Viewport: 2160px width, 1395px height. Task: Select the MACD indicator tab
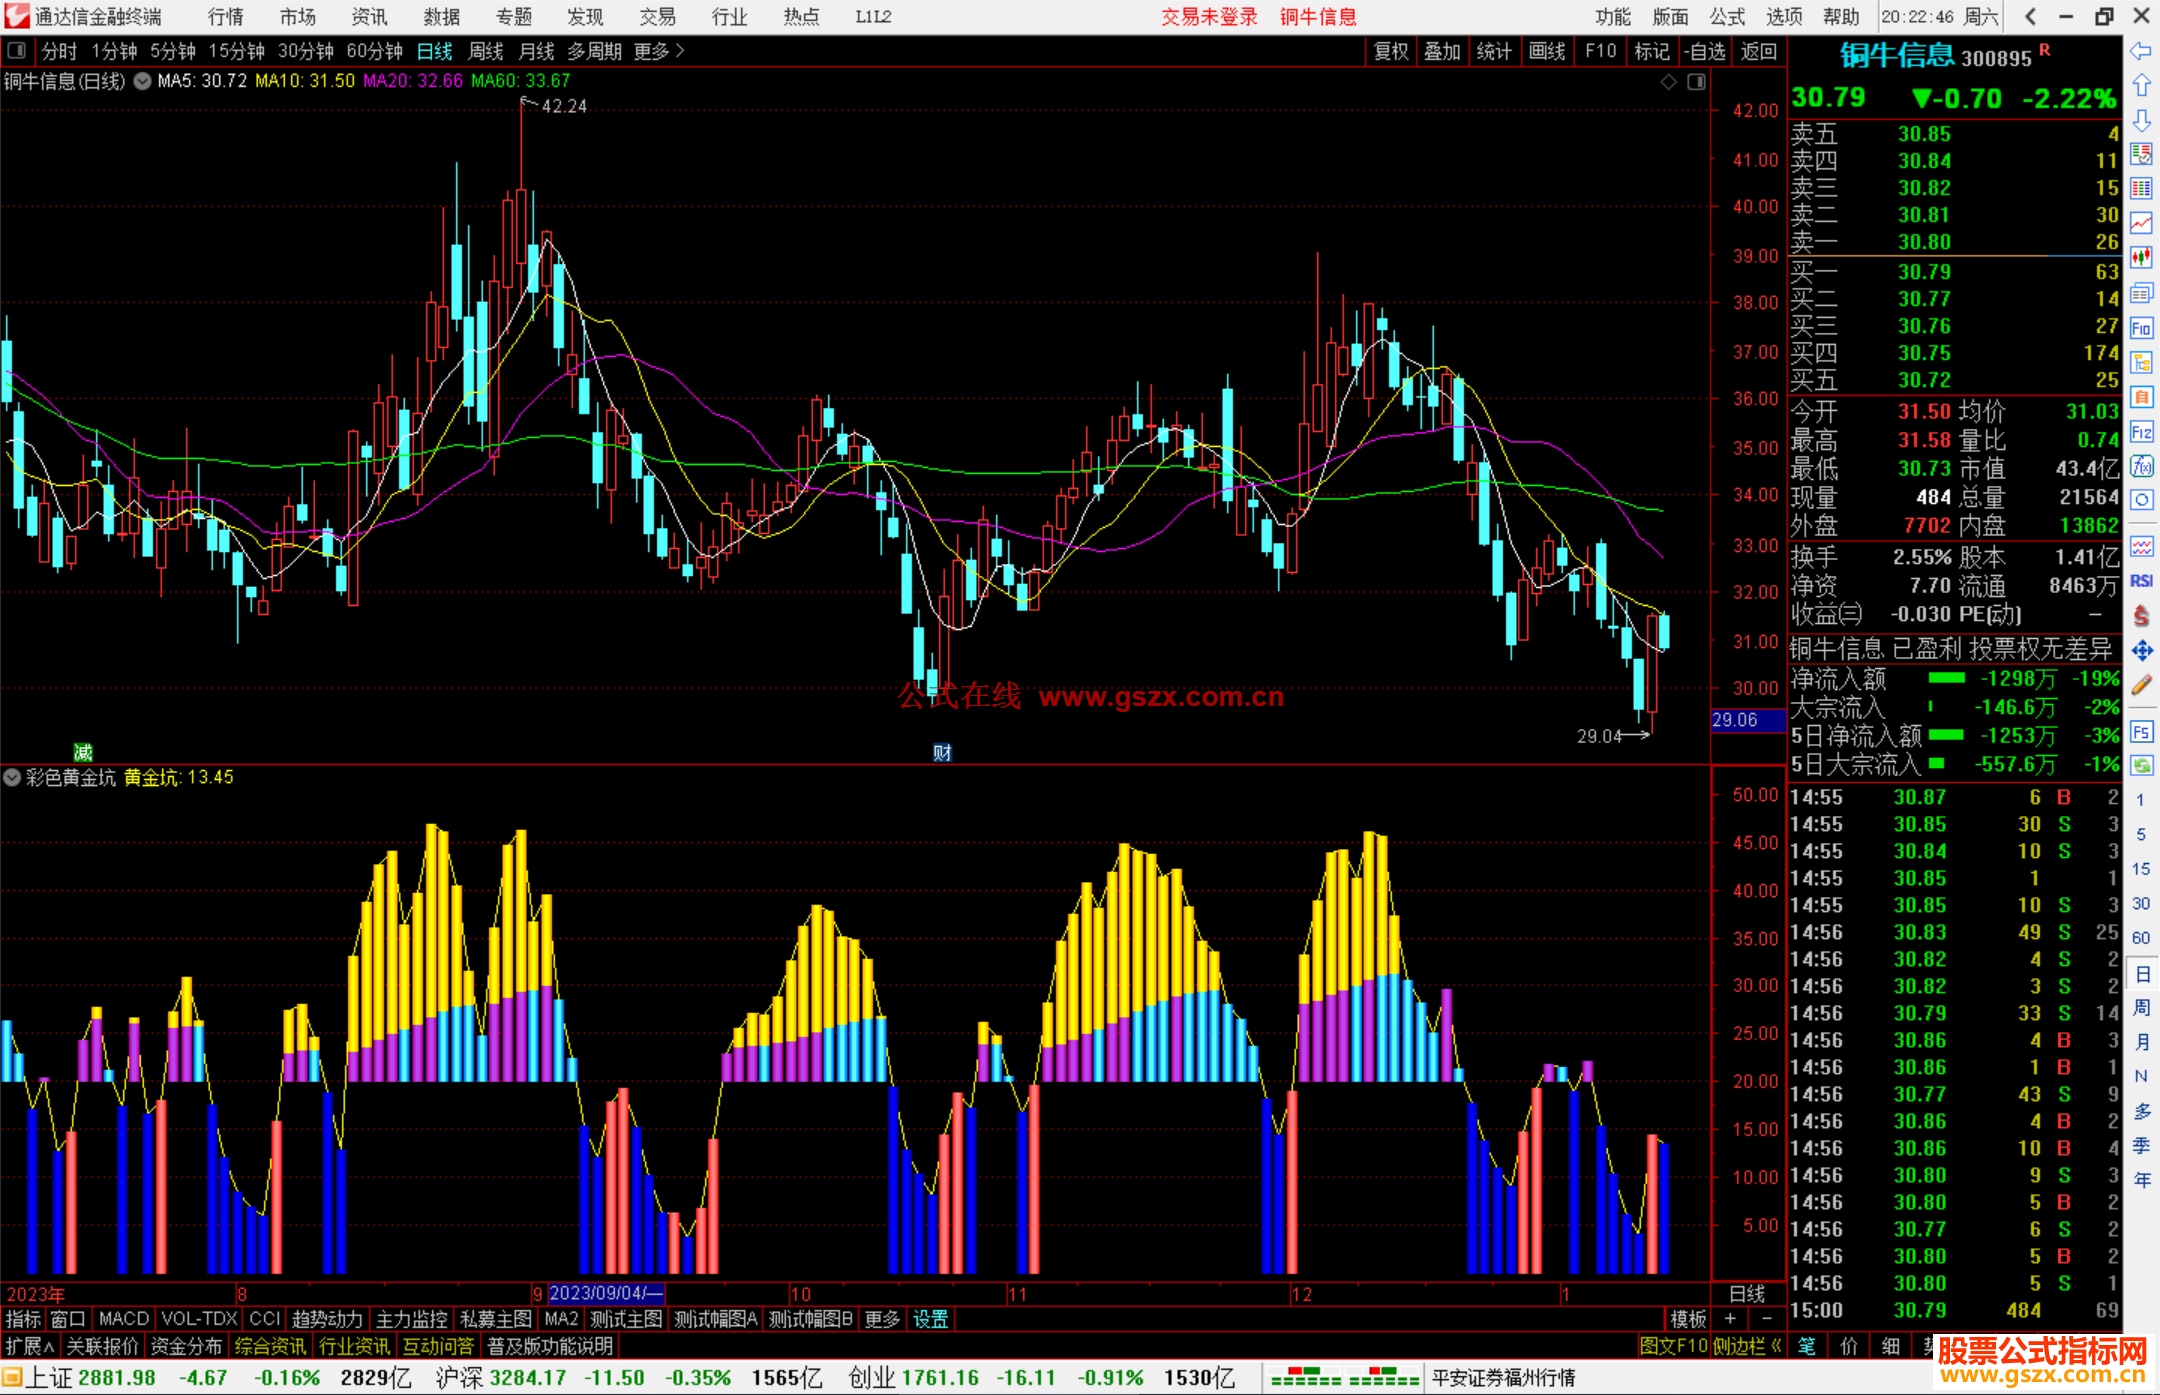tap(124, 1319)
